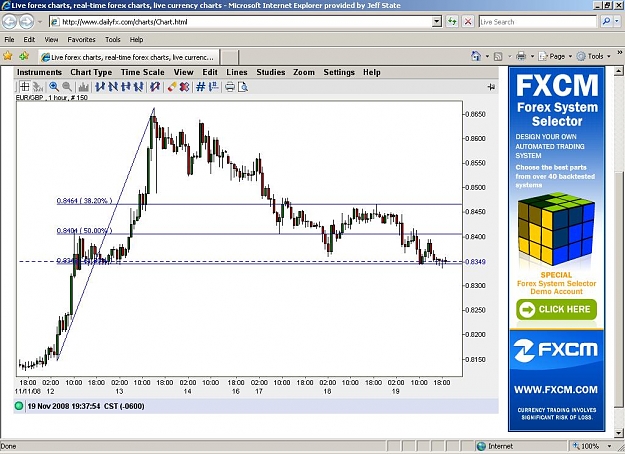Zoom out using the grey magnifier
625x454 pixels.
pos(67,86)
